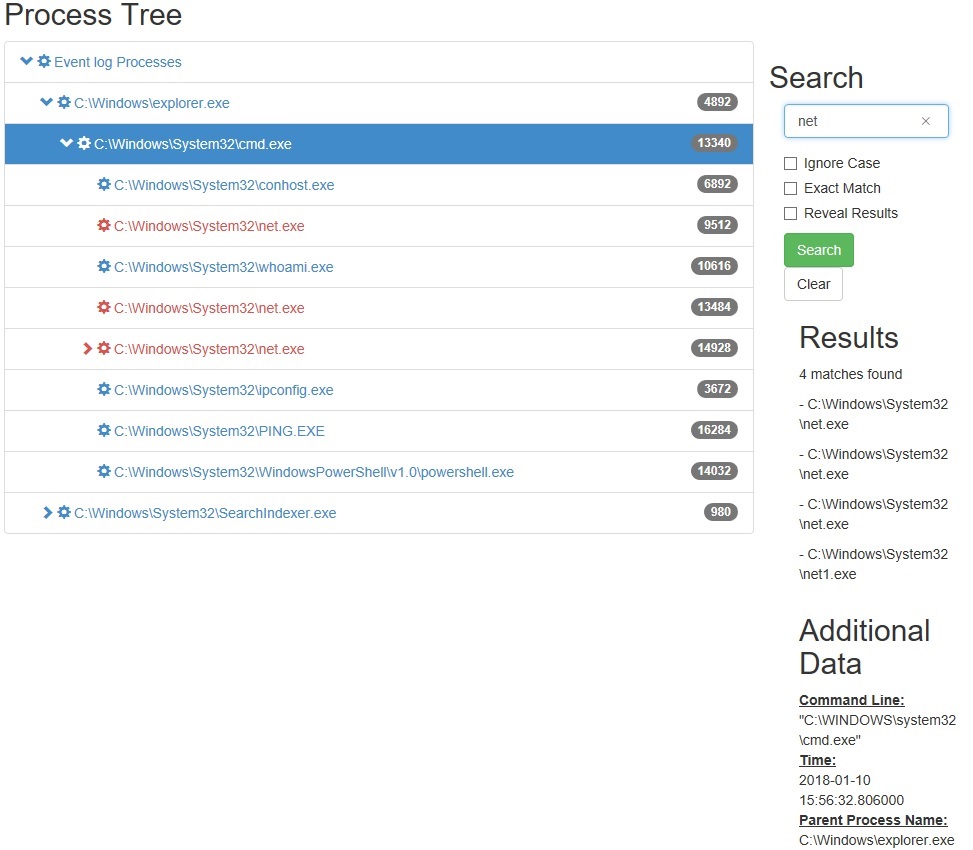Collapse the Event log Processes root node
Viewport: 973px width, 850px height.
[26, 61]
